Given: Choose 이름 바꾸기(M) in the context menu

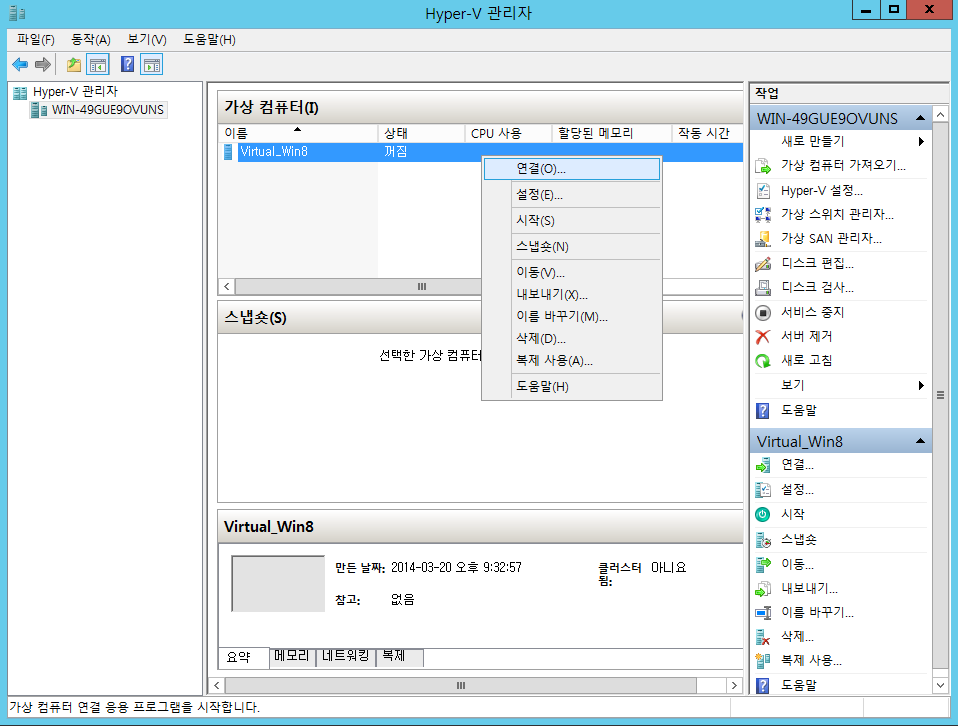Looking at the screenshot, I should coord(572,317).
